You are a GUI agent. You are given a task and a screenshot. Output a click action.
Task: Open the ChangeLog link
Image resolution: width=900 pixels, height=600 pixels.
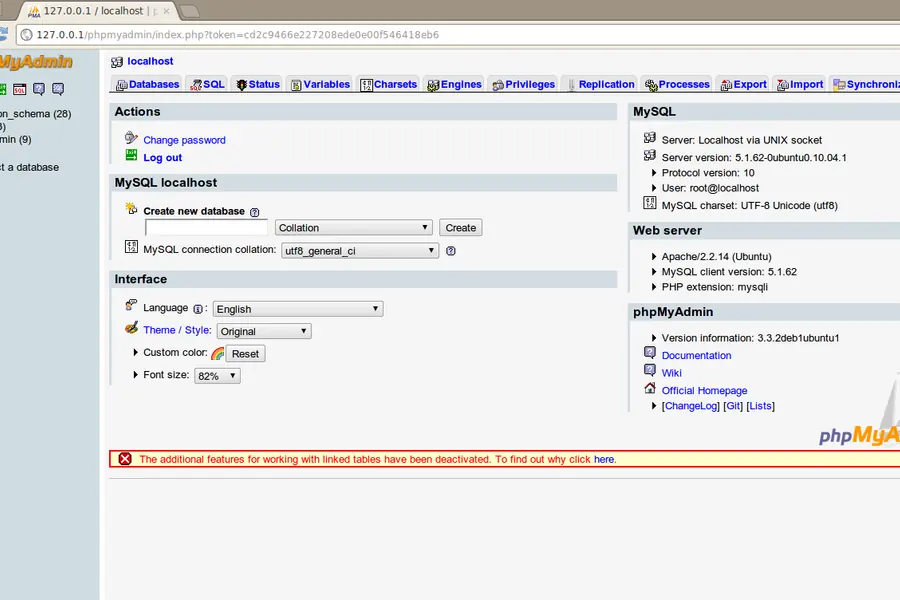[690, 406]
